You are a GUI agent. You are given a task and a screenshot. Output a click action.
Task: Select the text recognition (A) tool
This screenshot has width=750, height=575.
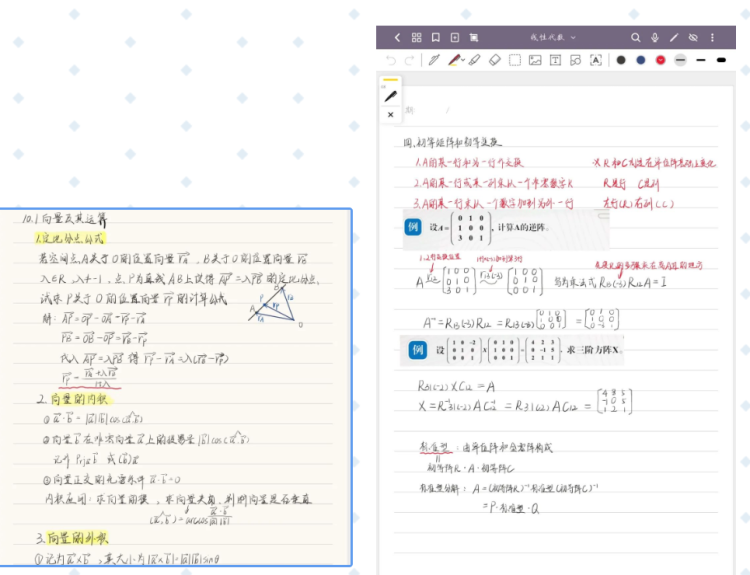coord(596,60)
